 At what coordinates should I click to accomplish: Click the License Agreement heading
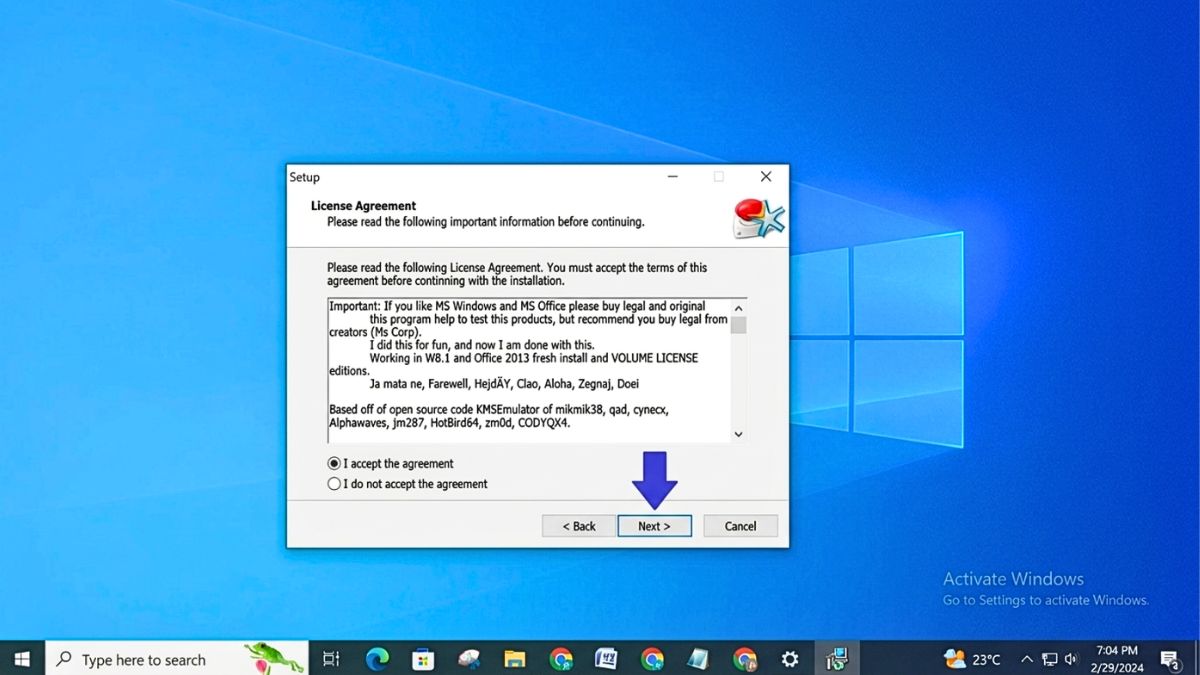click(x=363, y=206)
